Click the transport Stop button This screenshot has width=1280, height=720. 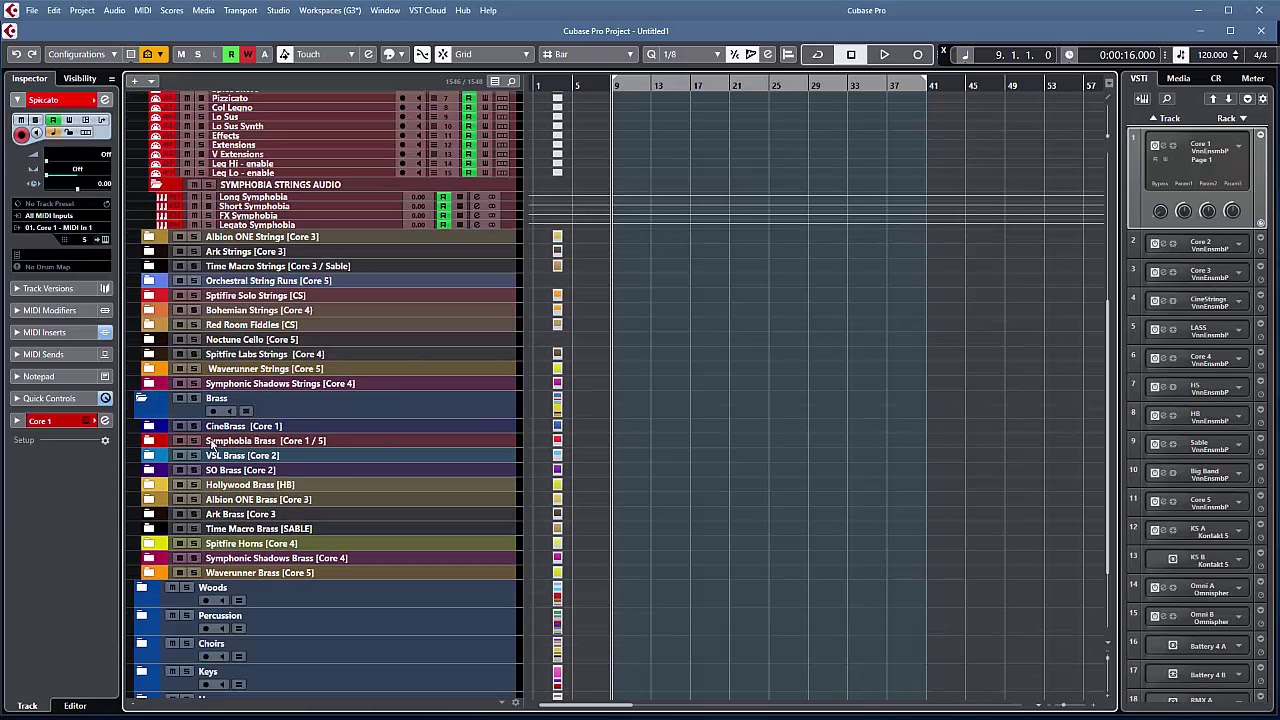(851, 54)
